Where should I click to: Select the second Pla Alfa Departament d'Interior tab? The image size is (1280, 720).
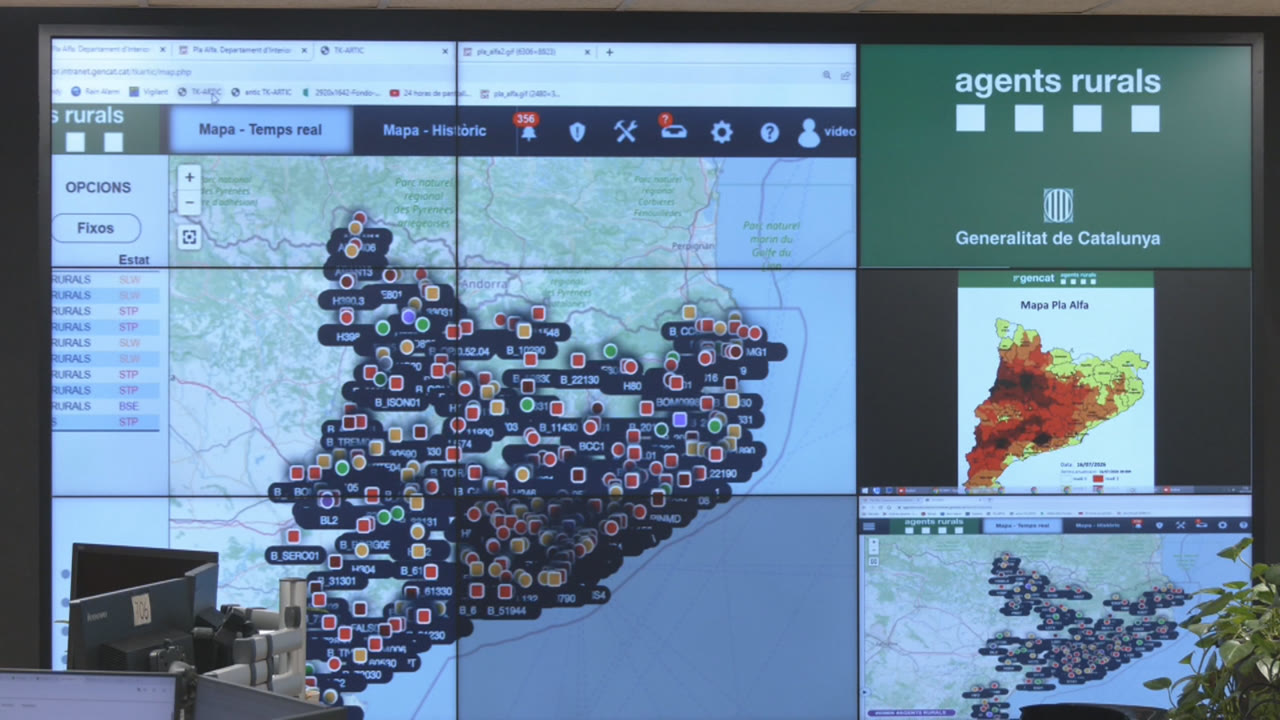(240, 50)
